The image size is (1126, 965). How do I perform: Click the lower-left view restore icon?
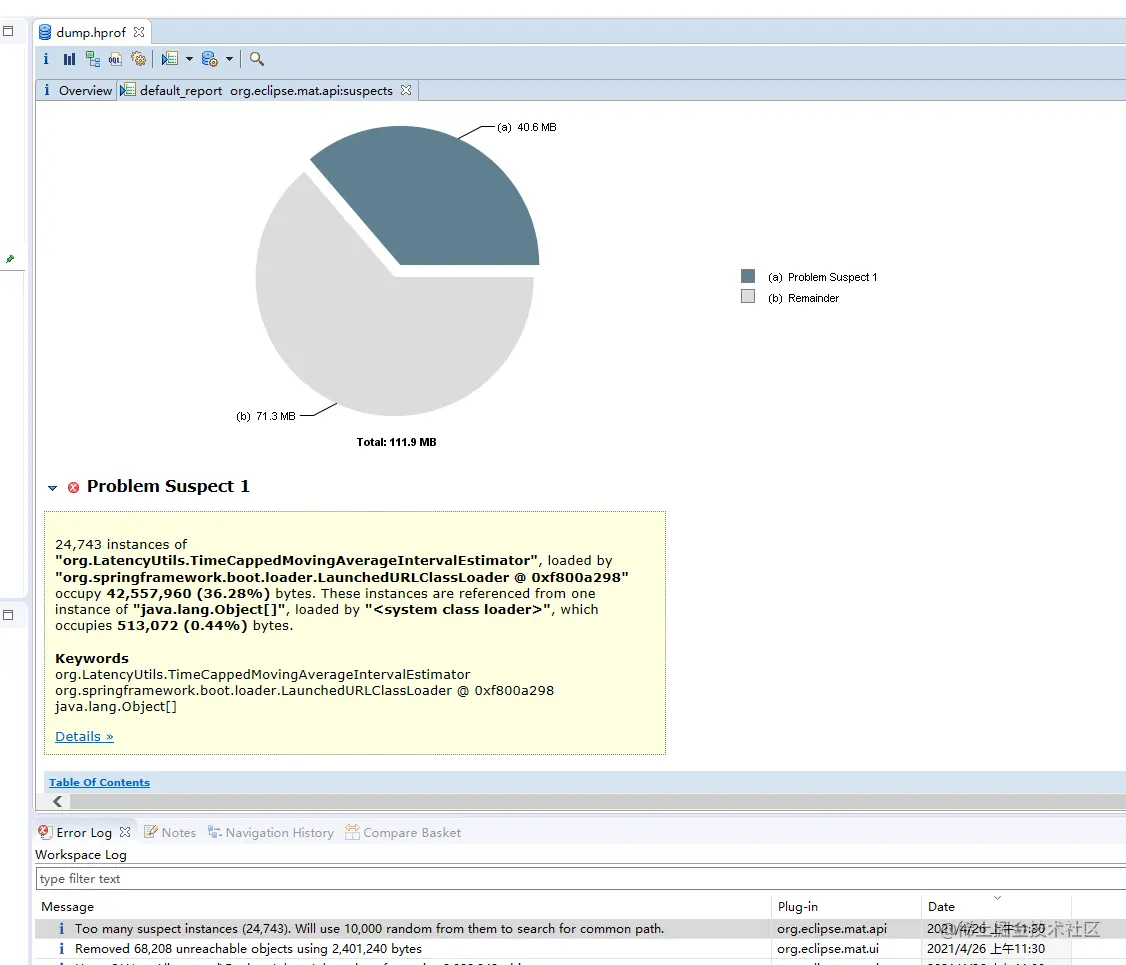pos(8,615)
